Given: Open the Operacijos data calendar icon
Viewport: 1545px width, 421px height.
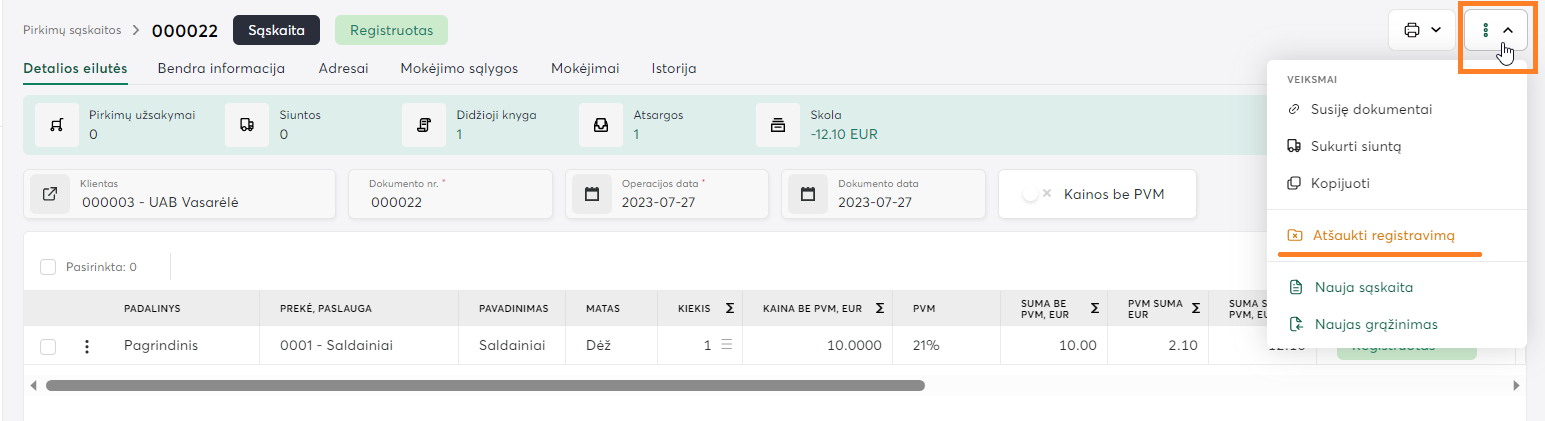Looking at the screenshot, I should (591, 194).
